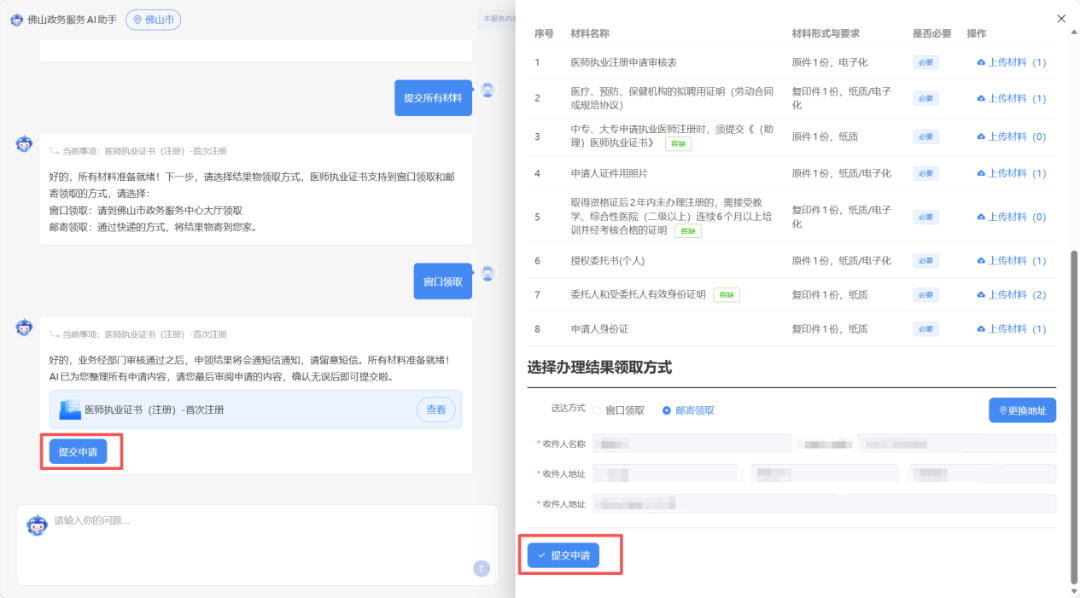This screenshot has width=1080, height=598.
Task: Click the user avatar beside 窗口领取 bubble
Action: pyautogui.click(x=488, y=274)
